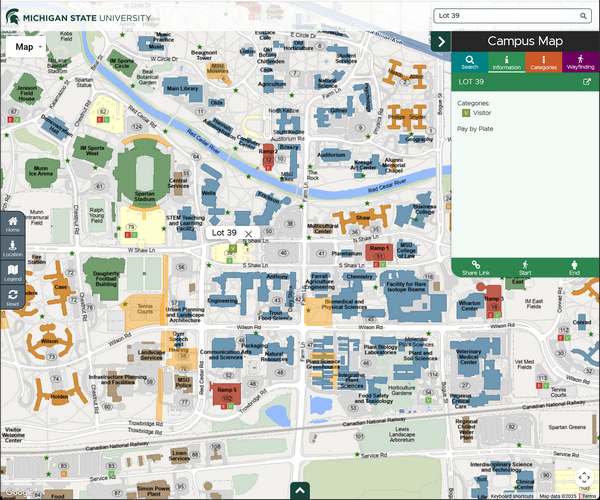600x500 pixels.
Task: Open the Map type dropdown
Action: pyautogui.click(x=26, y=47)
